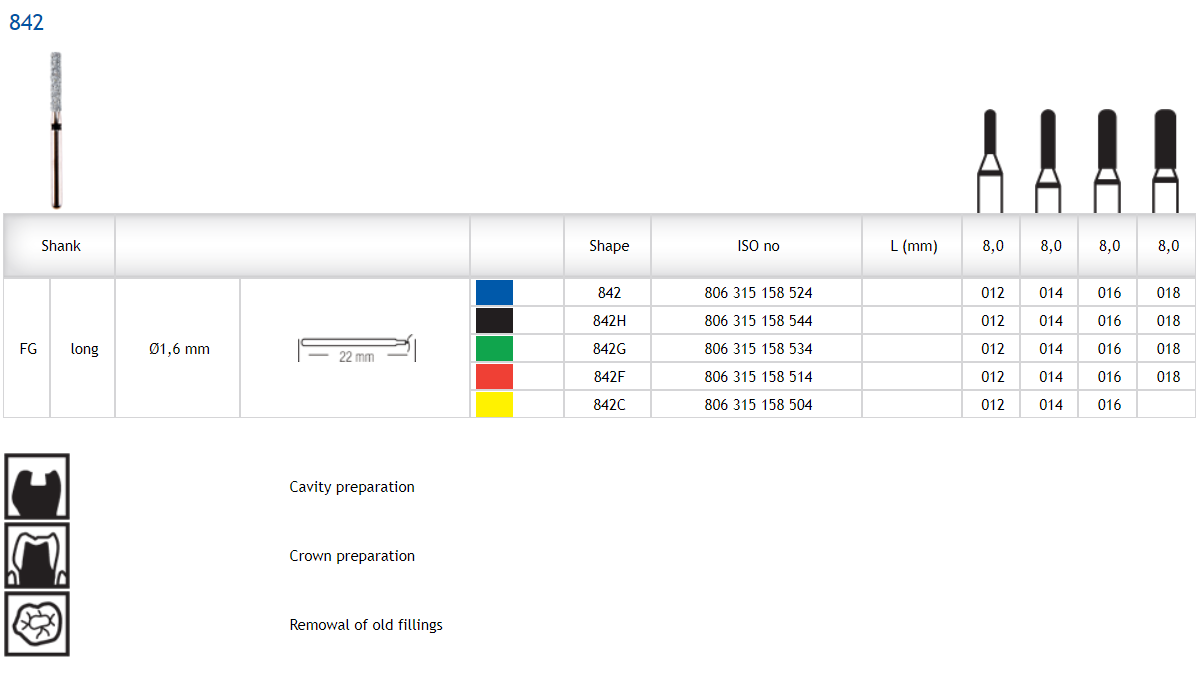Image resolution: width=1202 pixels, height=687 pixels.
Task: Click the third bur head silhouette icon
Action: (x=1107, y=160)
